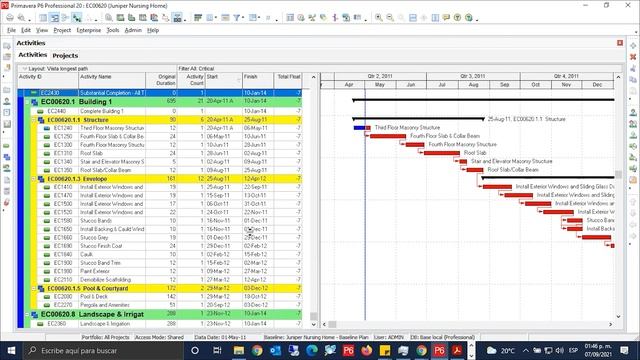The image size is (640, 360).
Task: Click the Schedule clock icon
Action: (x=301, y=18)
